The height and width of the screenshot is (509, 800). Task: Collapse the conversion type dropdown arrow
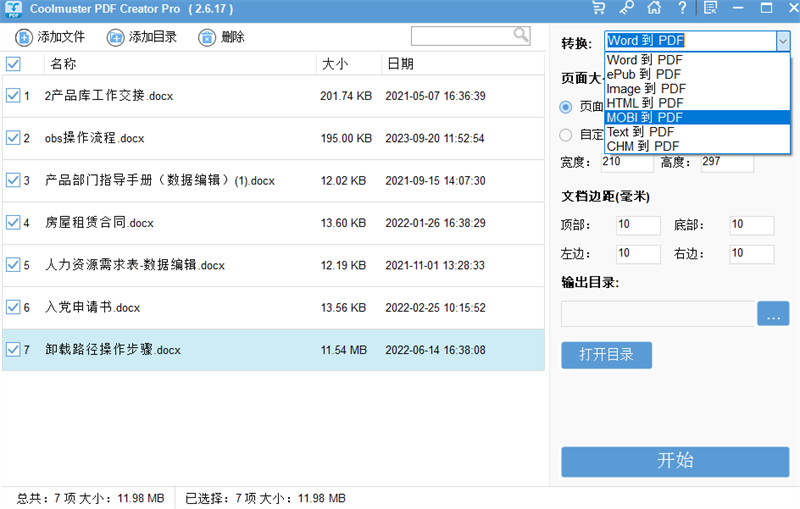click(x=783, y=41)
